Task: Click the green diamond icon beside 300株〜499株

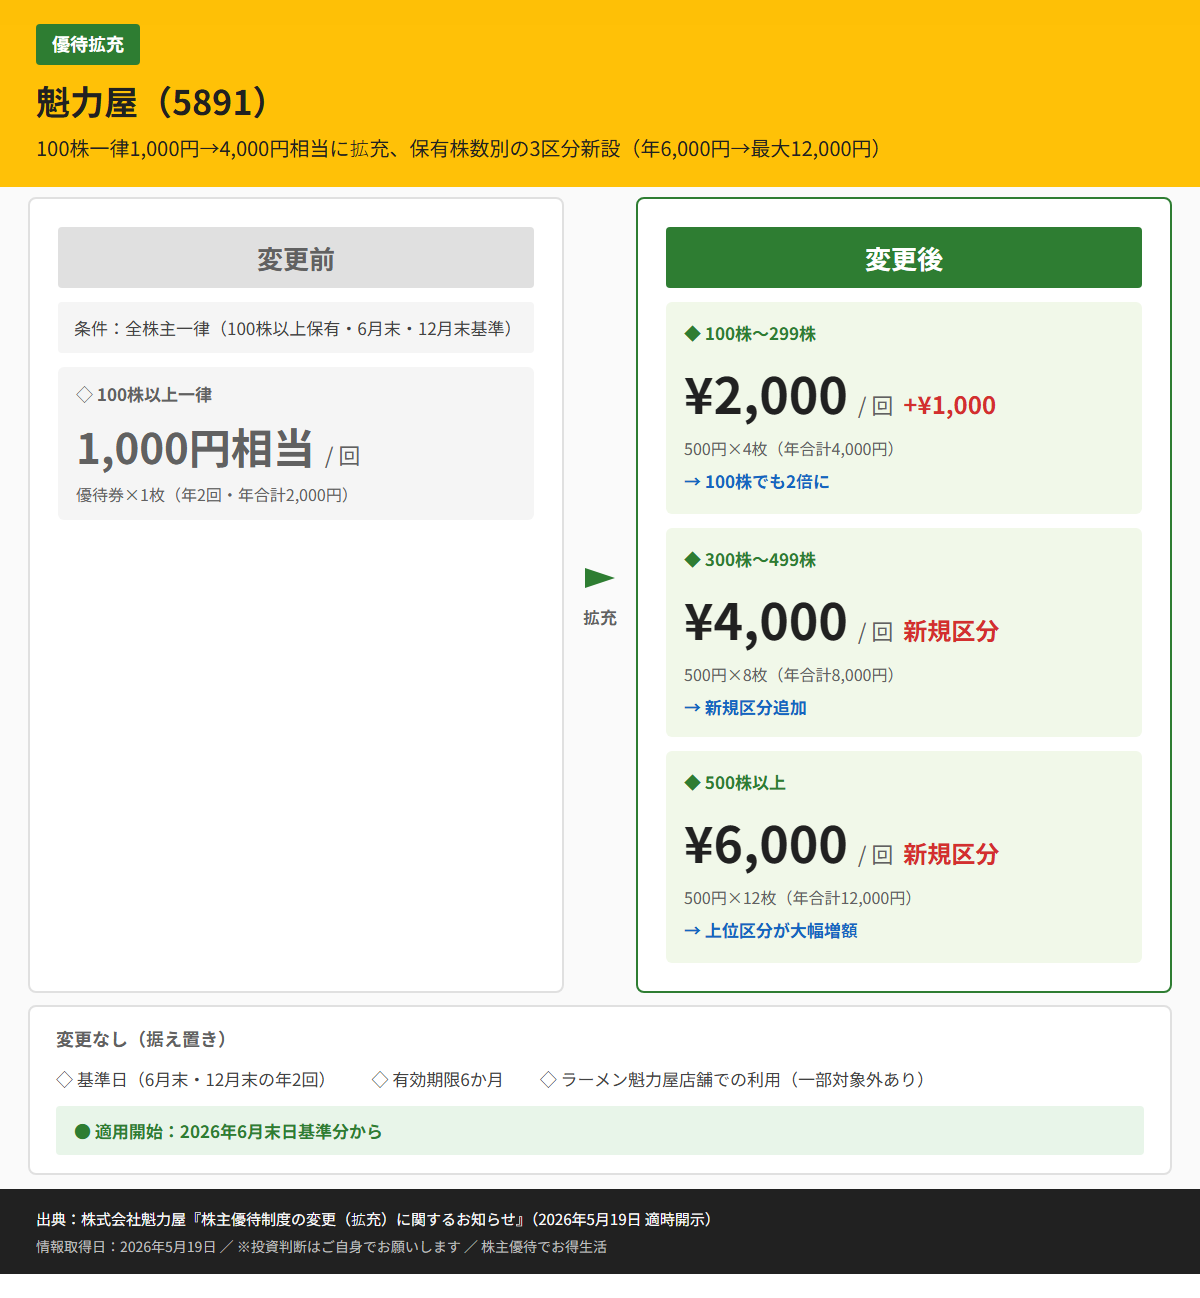Action: [x=692, y=560]
